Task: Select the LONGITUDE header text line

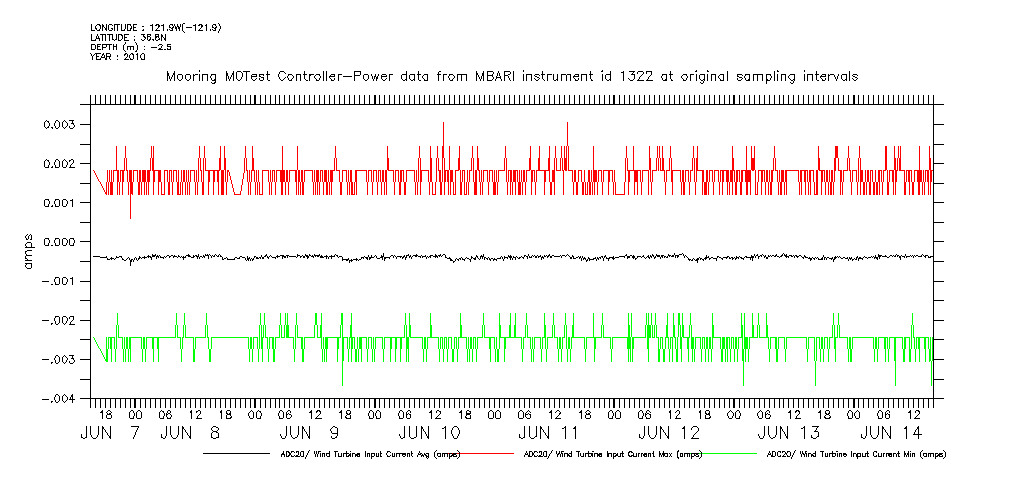Action: pos(155,27)
